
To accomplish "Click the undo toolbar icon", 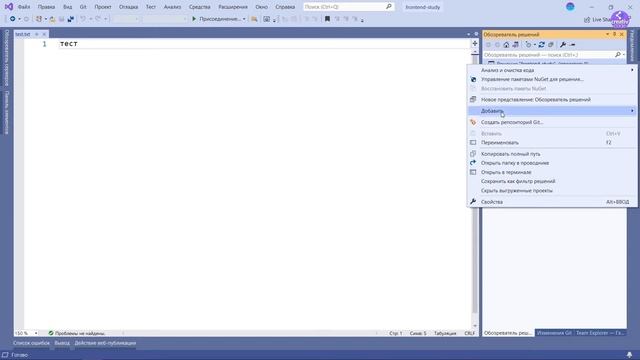I will tap(83, 19).
